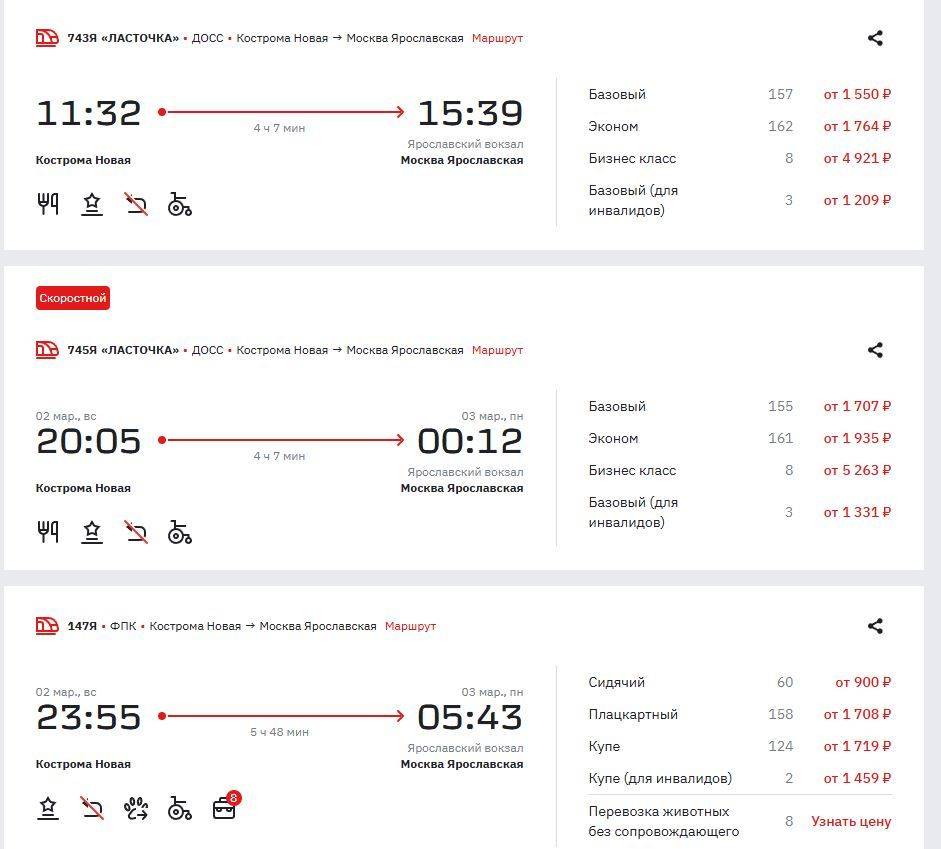Select Купе fare from 1 719 ₽
The width and height of the screenshot is (941, 849).
[856, 746]
